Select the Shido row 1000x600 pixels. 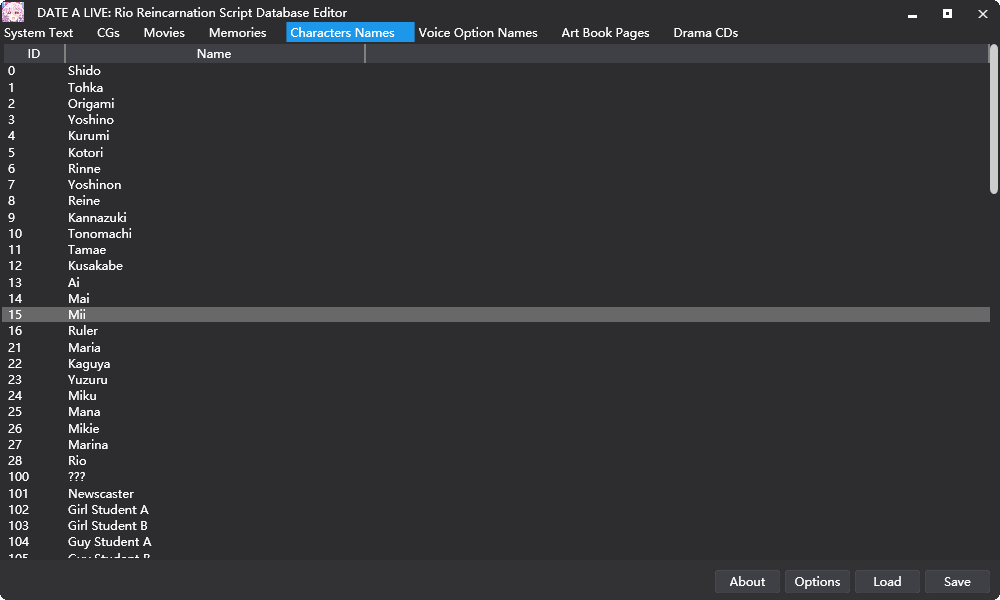(x=84, y=71)
